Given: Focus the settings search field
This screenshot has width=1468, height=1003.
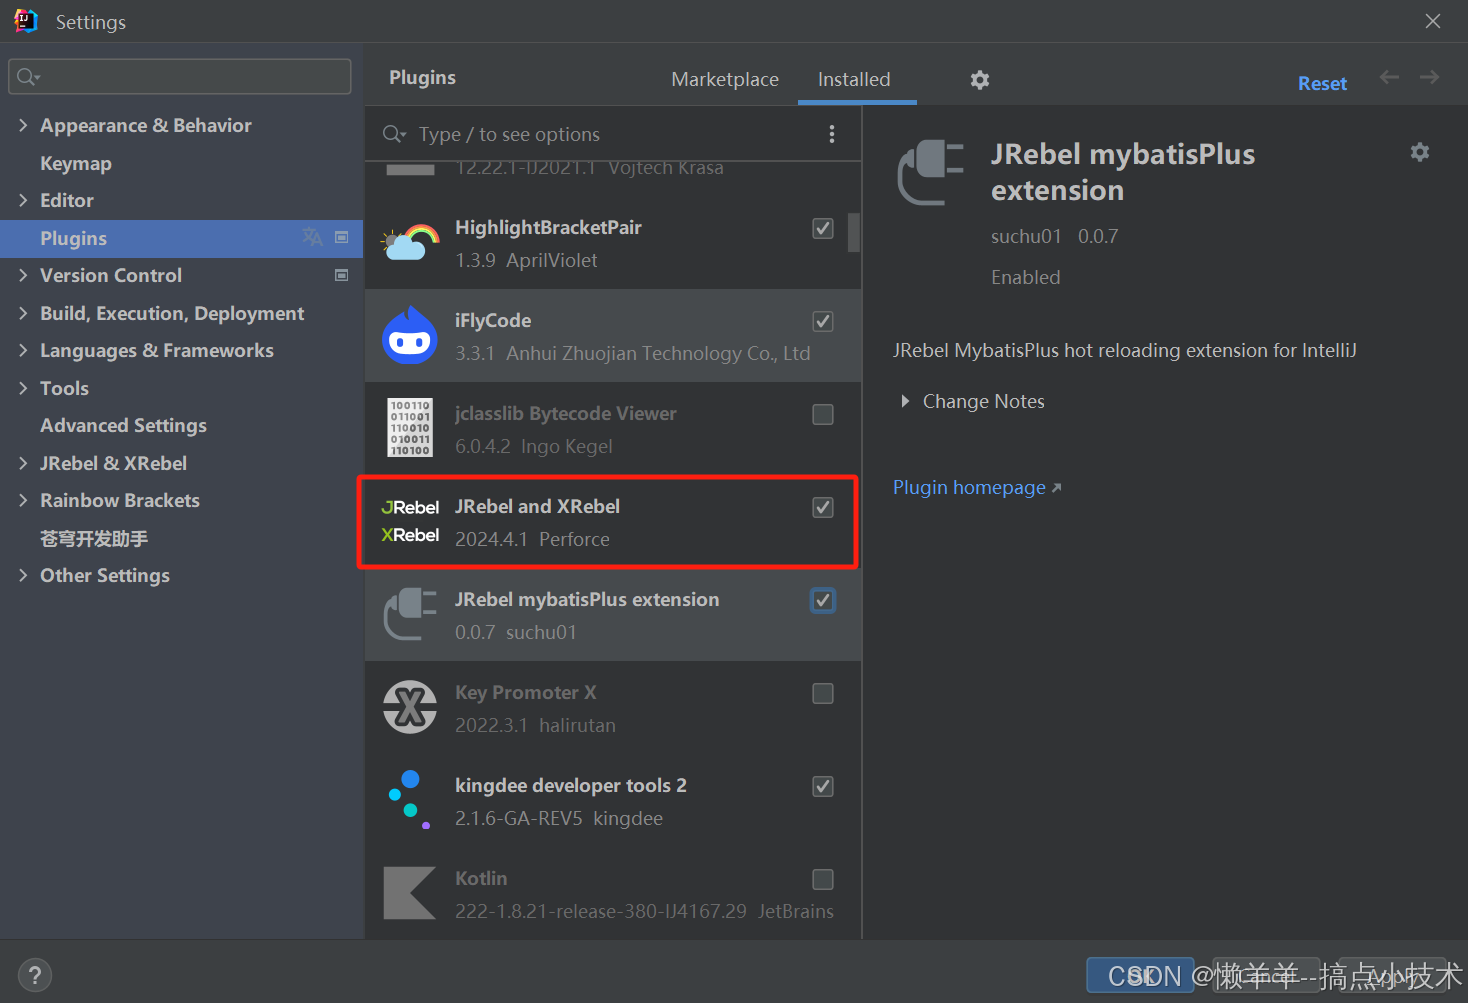Looking at the screenshot, I should point(180,77).
